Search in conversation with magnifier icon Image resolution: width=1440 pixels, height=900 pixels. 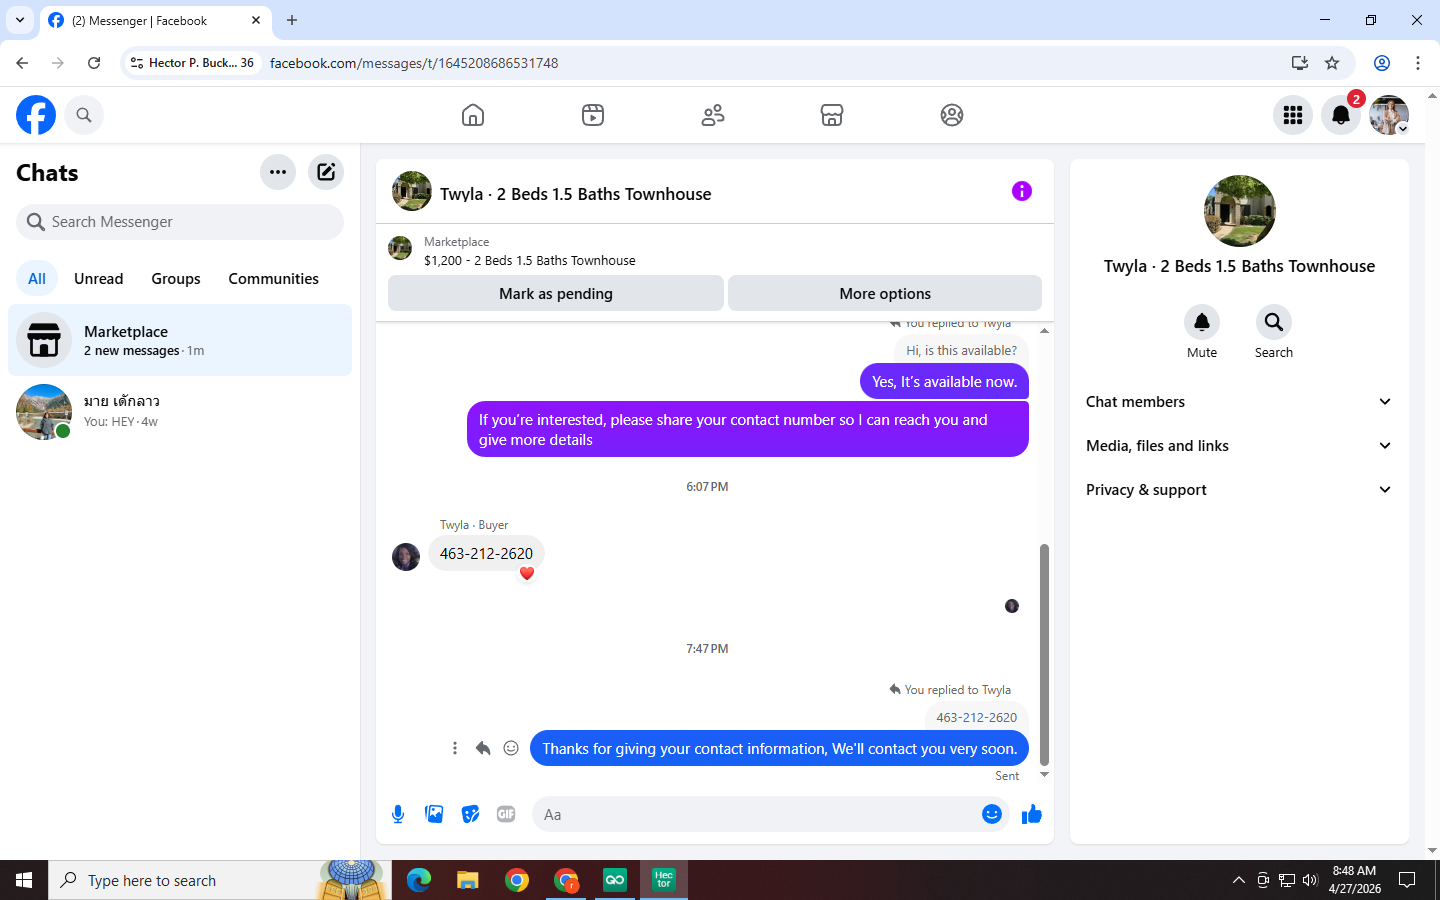click(1274, 322)
